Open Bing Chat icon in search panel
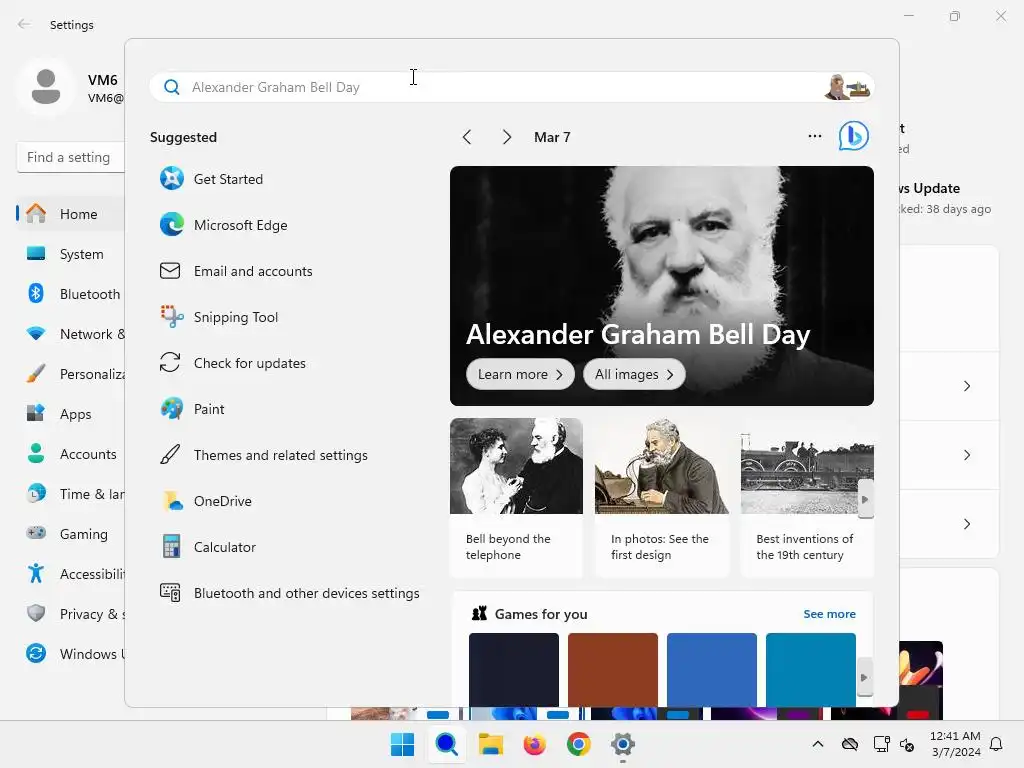 [854, 136]
